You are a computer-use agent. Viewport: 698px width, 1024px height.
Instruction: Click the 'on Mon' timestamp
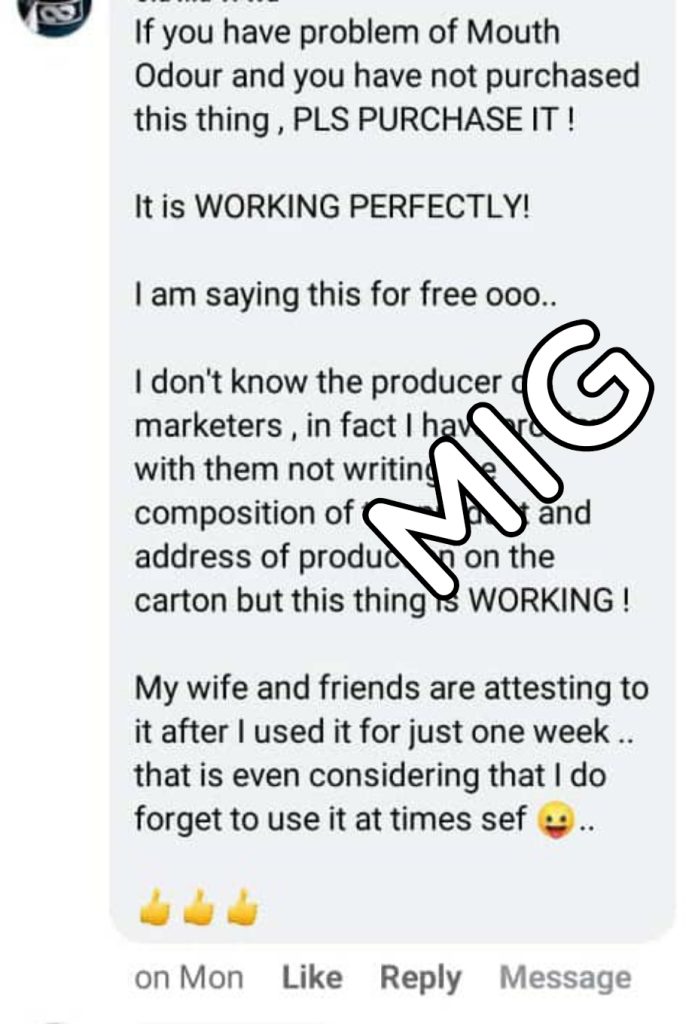click(188, 977)
